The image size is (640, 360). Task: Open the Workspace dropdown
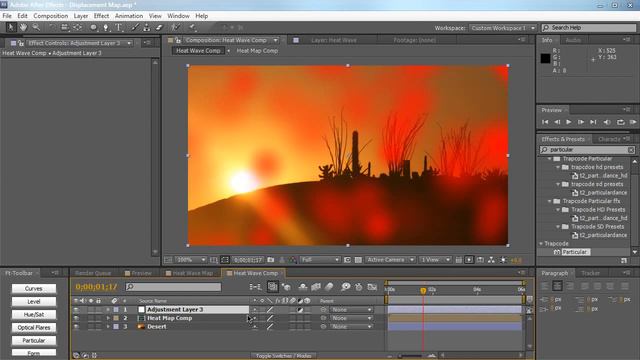click(503, 28)
